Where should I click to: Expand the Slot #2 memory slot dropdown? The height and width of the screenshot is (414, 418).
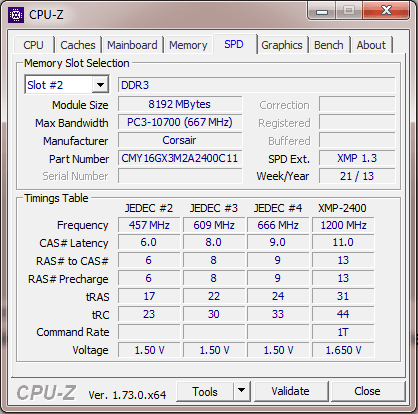[100, 85]
